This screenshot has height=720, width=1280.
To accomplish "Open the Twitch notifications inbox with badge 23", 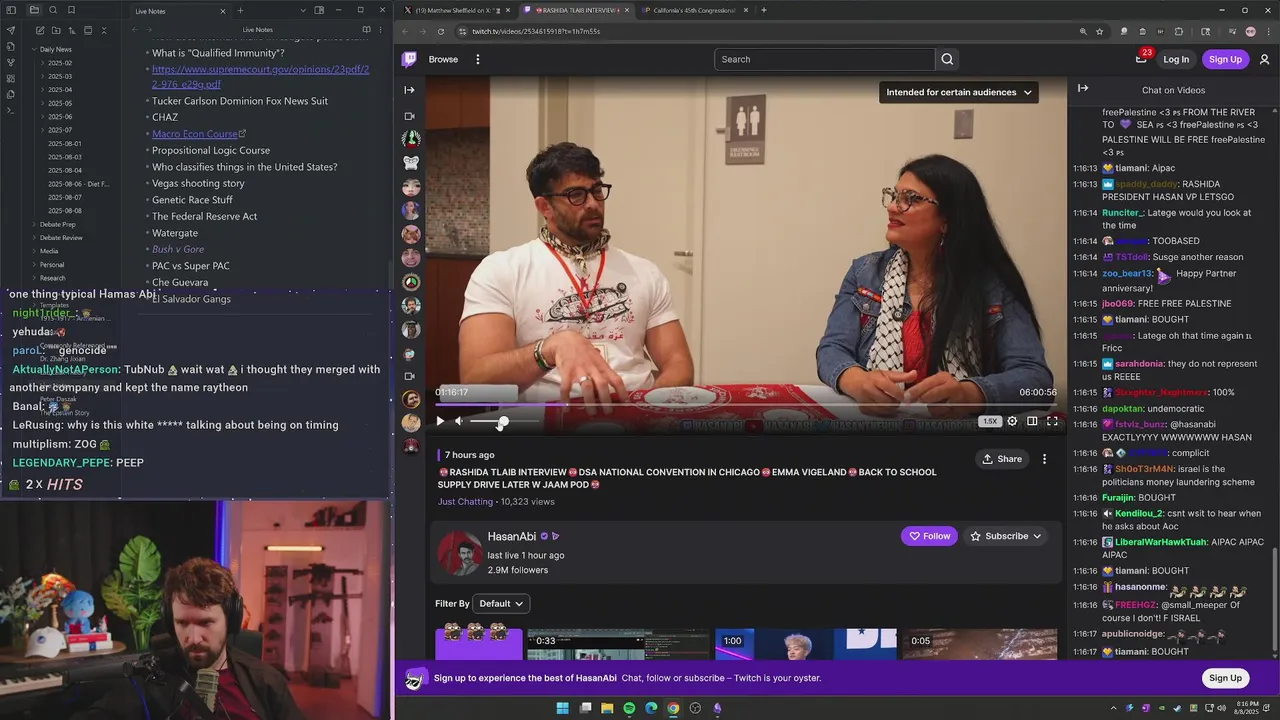I will pos(1141,59).
